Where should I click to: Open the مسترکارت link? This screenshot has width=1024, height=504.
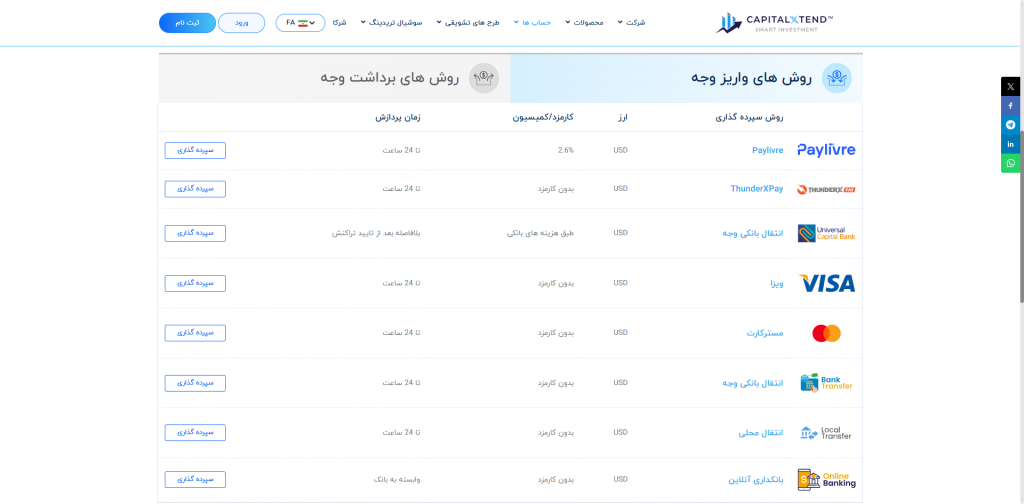click(765, 333)
